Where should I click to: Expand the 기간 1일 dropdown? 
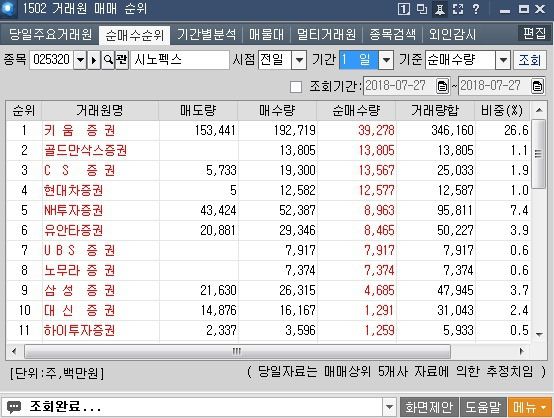click(386, 60)
